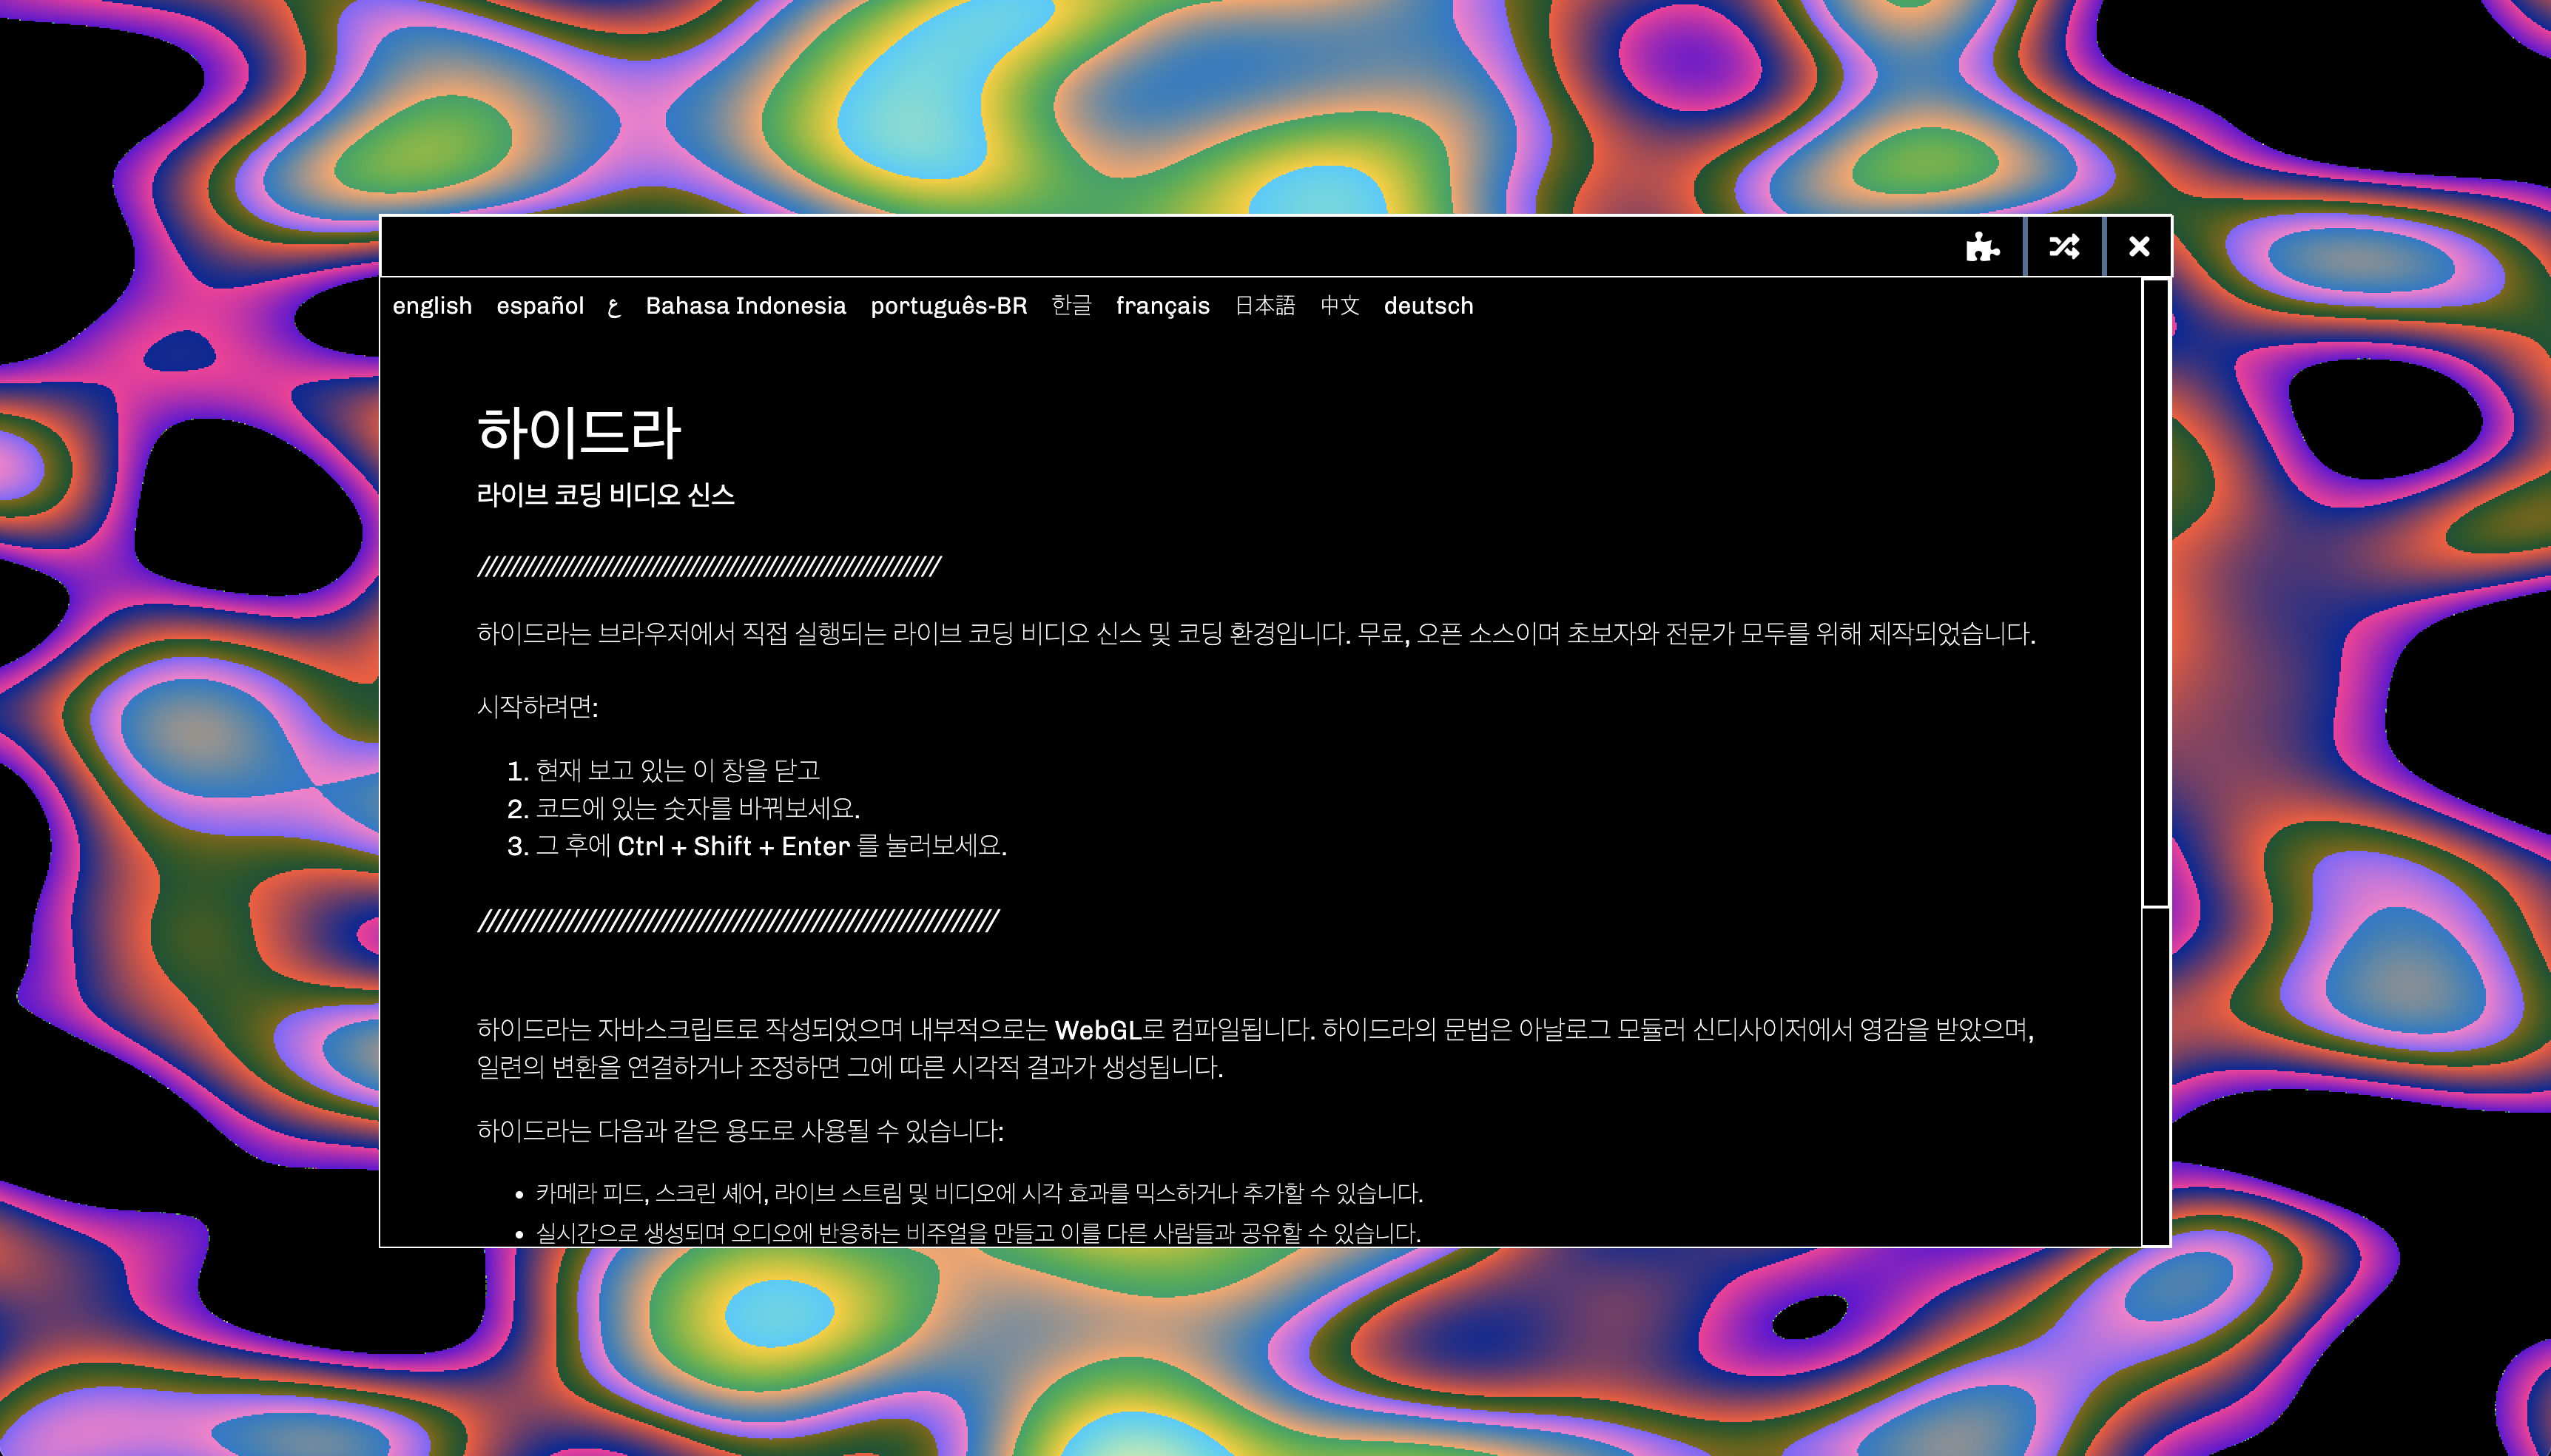The height and width of the screenshot is (1456, 2551).
Task: Click the shuffle sketch icon
Action: [2064, 246]
